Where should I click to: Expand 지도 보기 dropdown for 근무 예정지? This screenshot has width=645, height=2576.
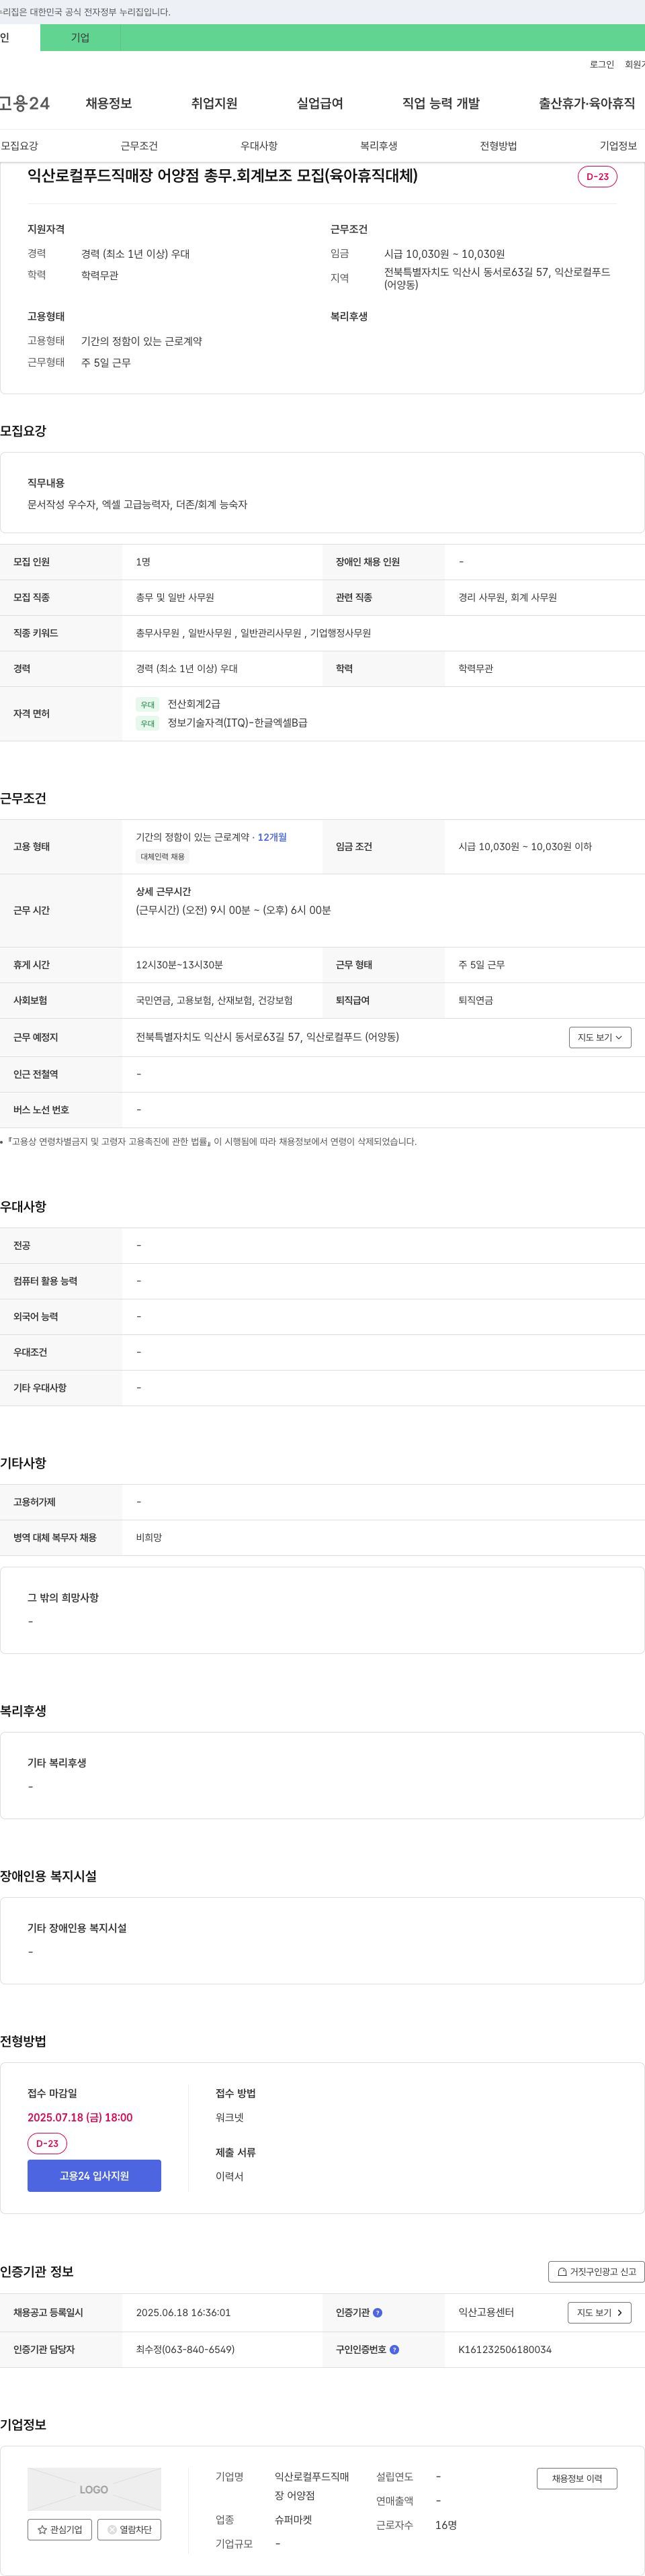600,1037
